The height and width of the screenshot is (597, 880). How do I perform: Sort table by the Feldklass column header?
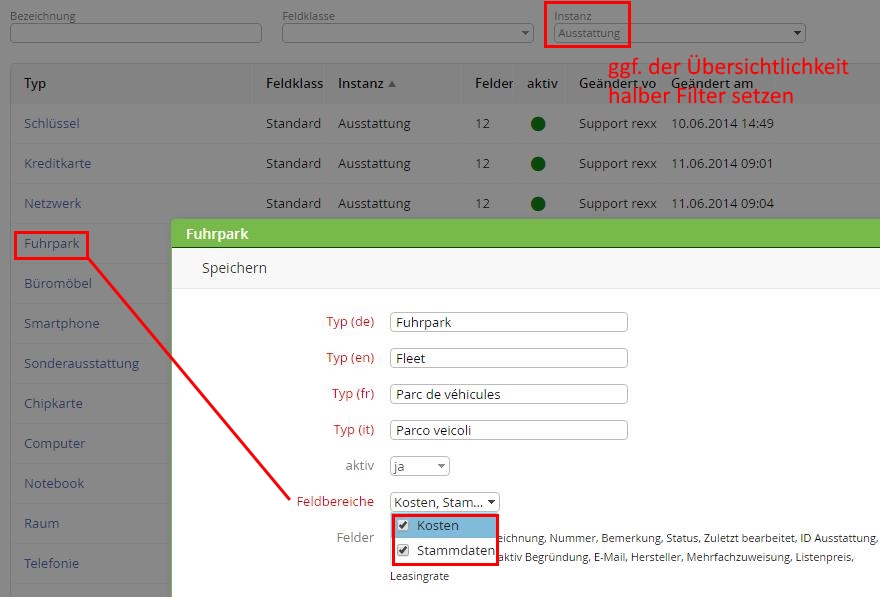[294, 84]
